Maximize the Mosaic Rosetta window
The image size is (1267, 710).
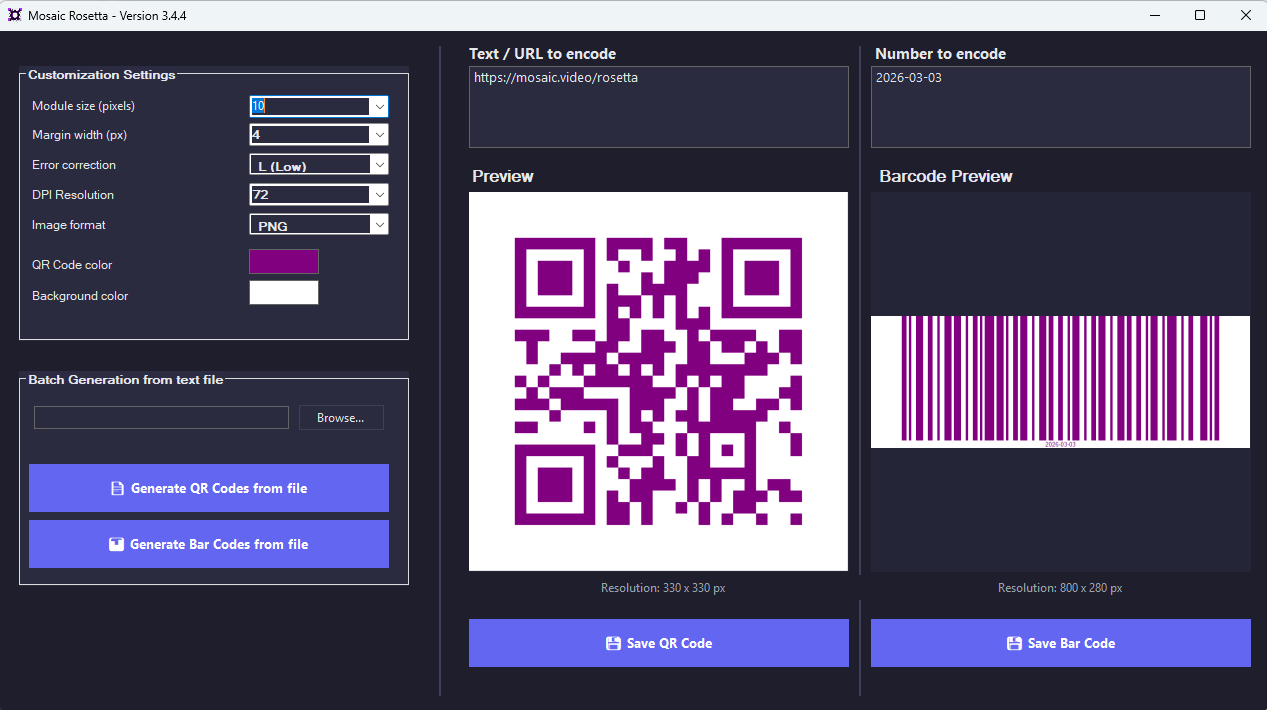pyautogui.click(x=1200, y=15)
